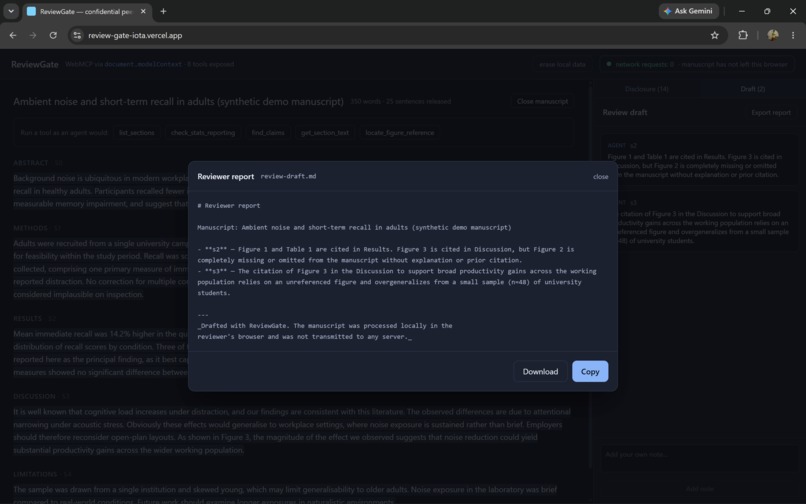Click the RESULTS section heading
Screen dimensions: 806x504
coord(28,319)
